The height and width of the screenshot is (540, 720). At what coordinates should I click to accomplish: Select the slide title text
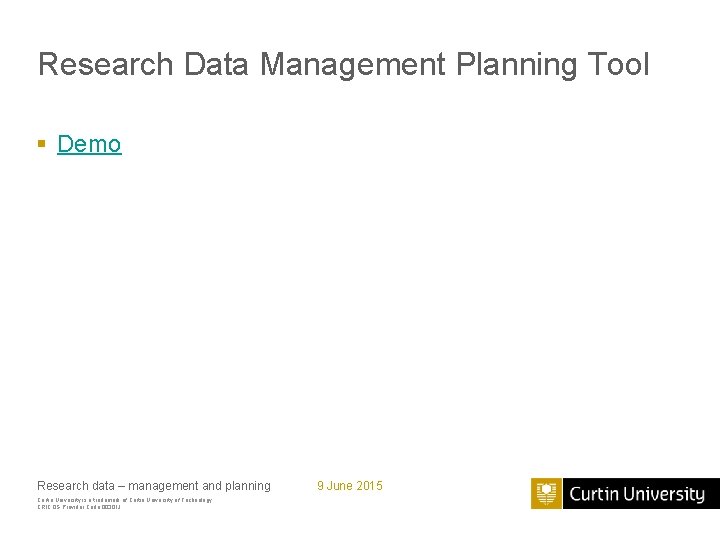point(343,65)
